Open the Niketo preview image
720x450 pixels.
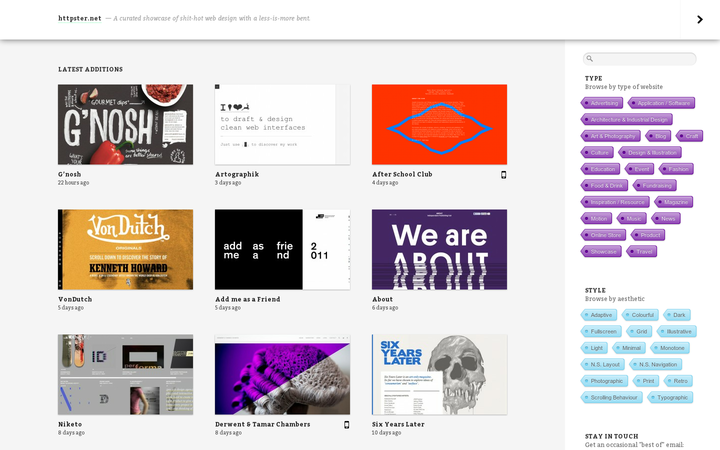125,375
